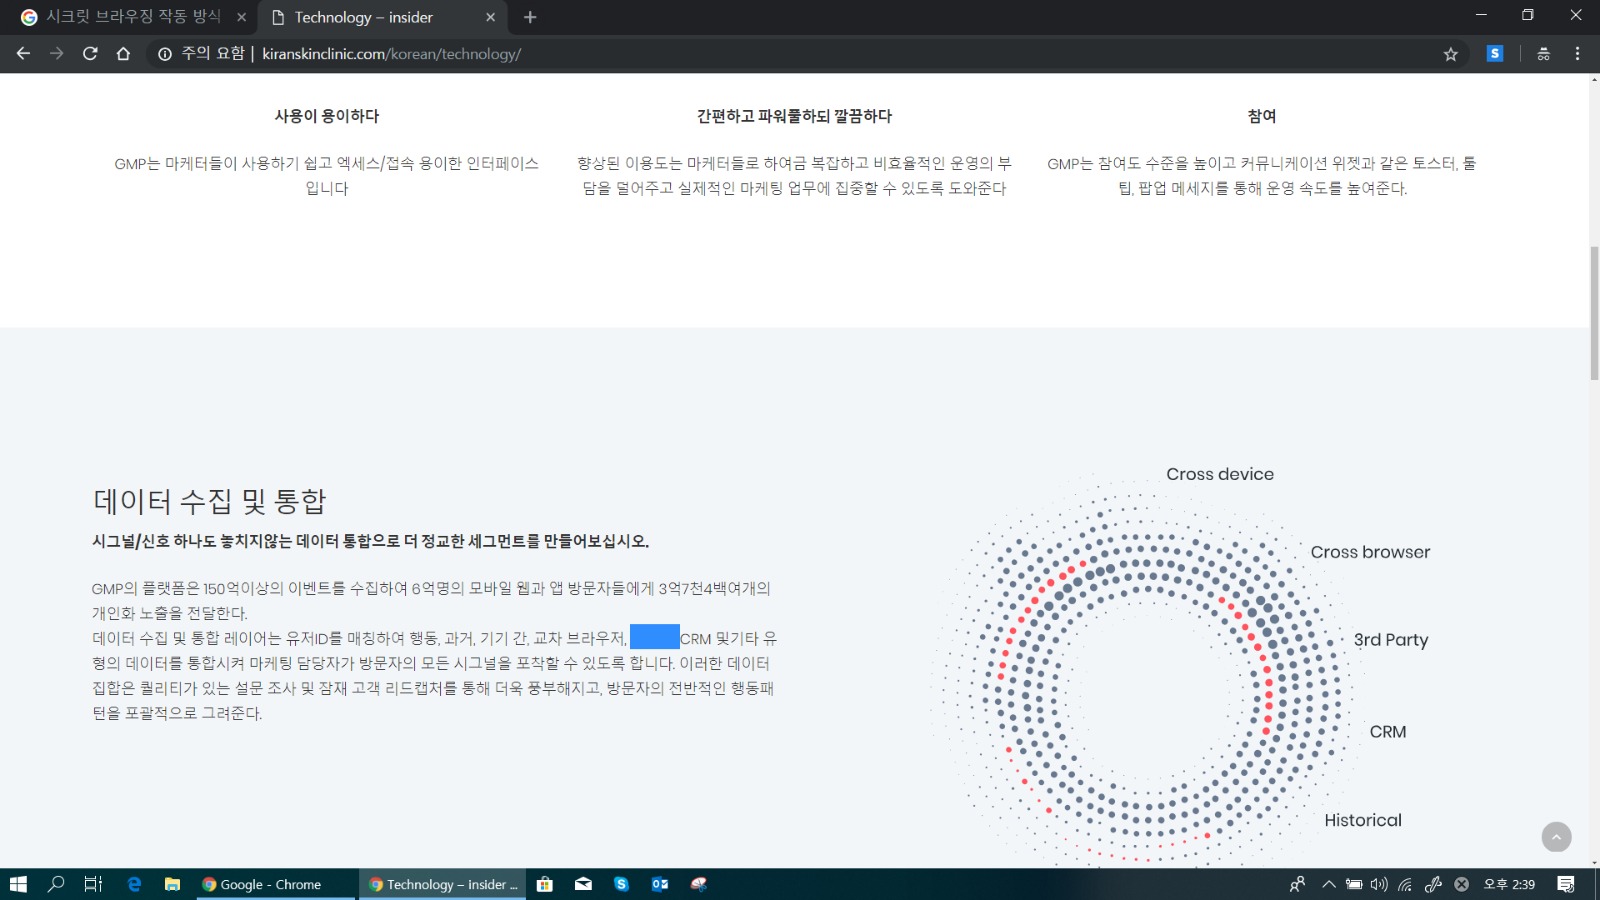The height and width of the screenshot is (900, 1600).
Task: Open Microsoft Edge from the taskbar
Action: pos(134,884)
